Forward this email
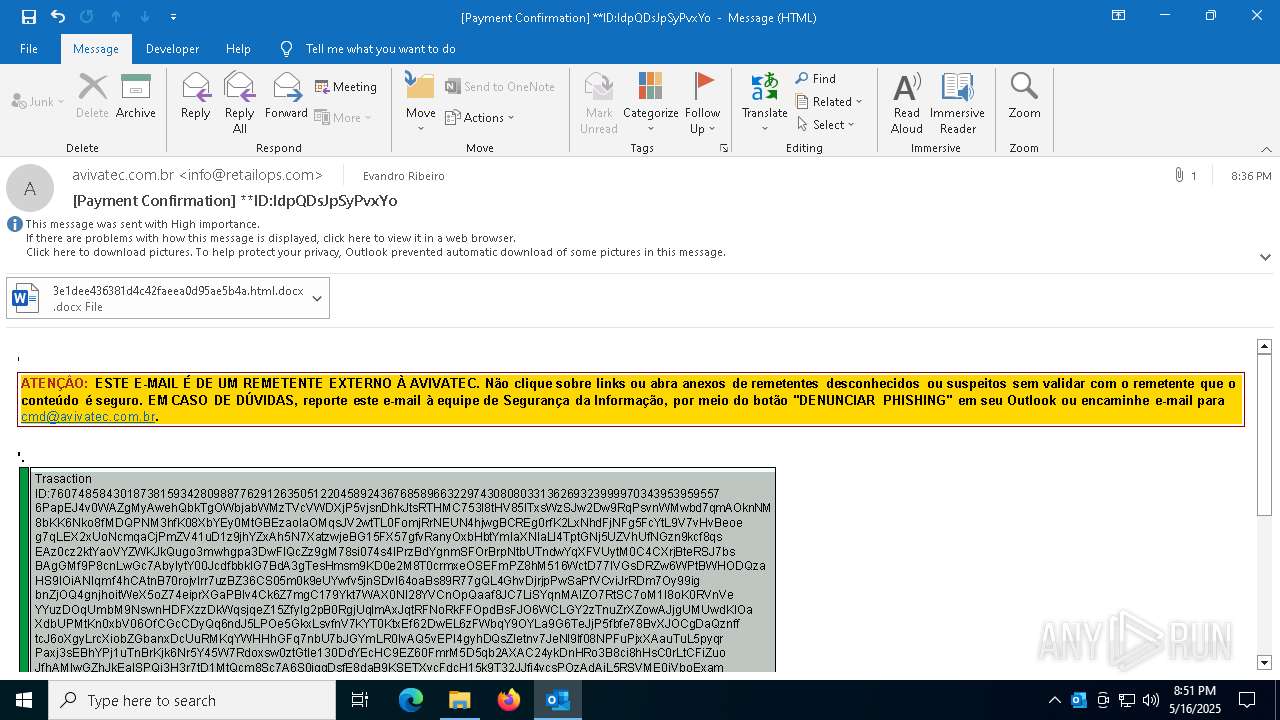 click(x=287, y=96)
